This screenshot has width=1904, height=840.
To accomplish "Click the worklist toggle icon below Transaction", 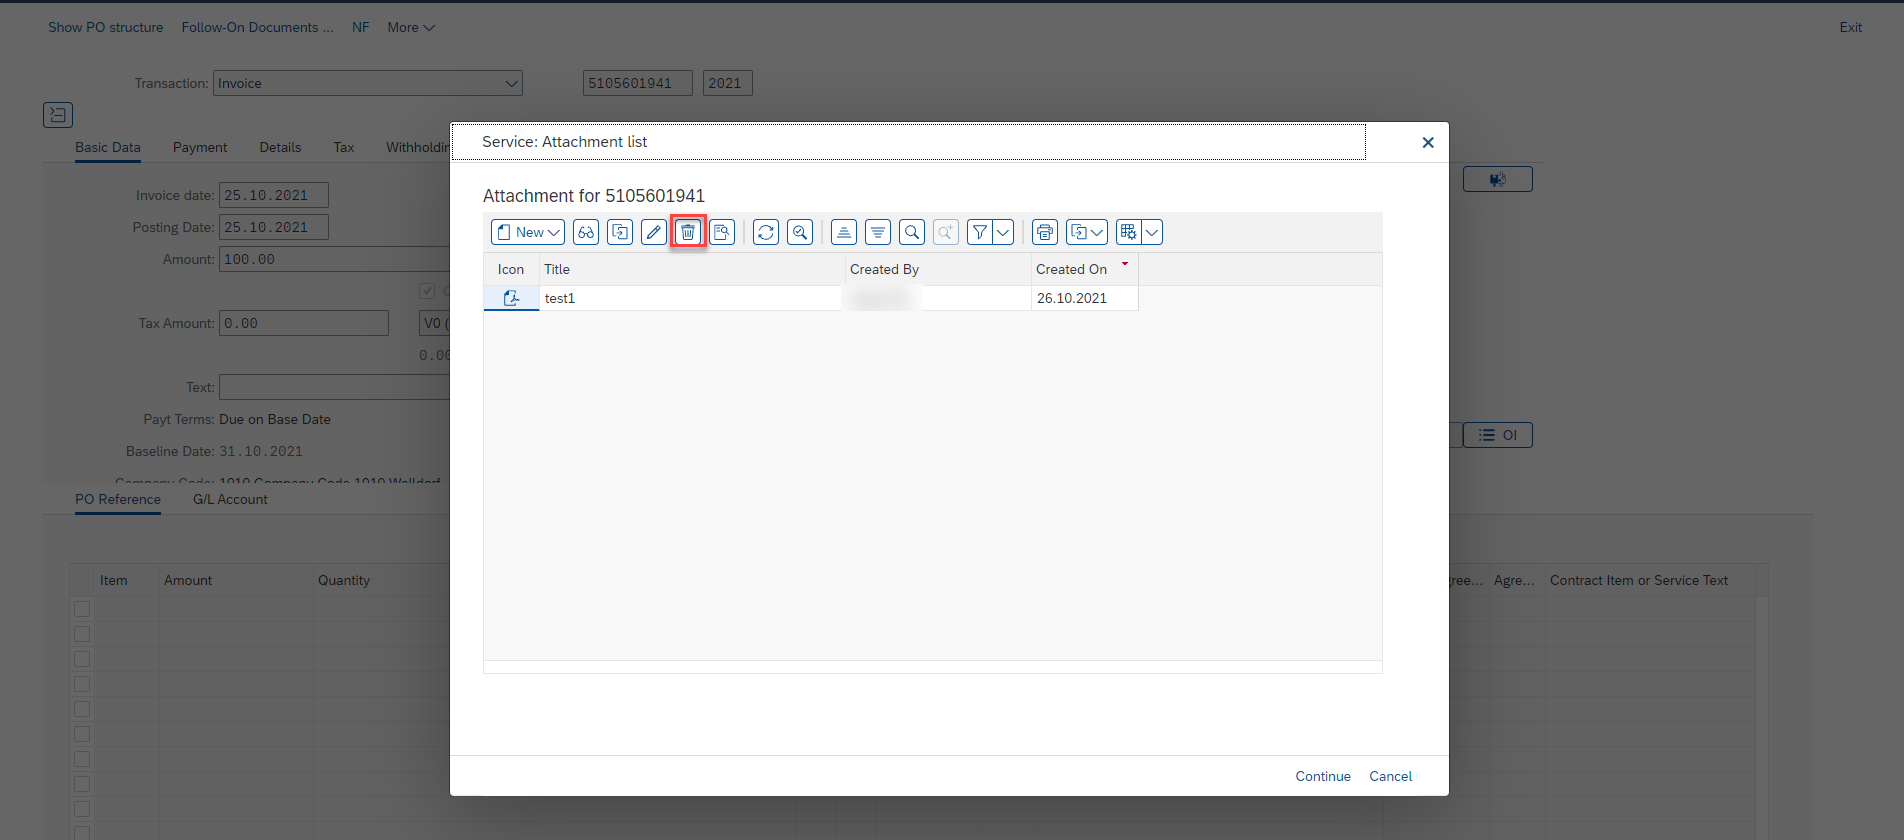I will [x=58, y=115].
